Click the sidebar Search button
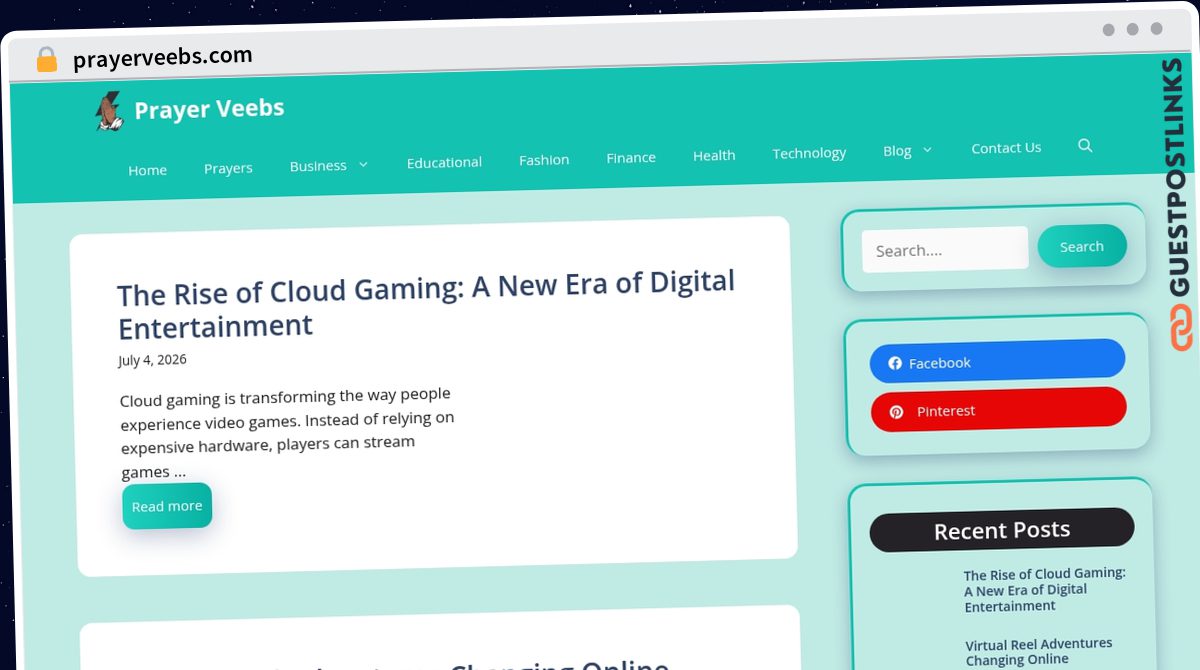Screen dimensions: 1200x670 [x=1082, y=246]
